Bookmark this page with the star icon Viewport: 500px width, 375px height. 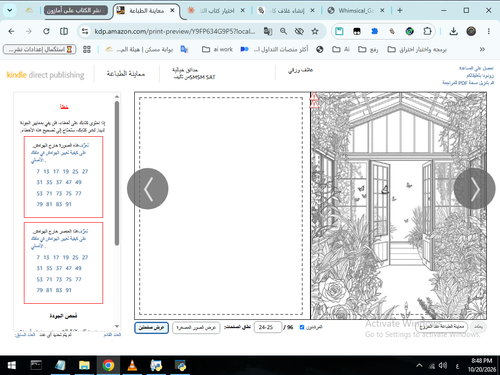(x=315, y=31)
